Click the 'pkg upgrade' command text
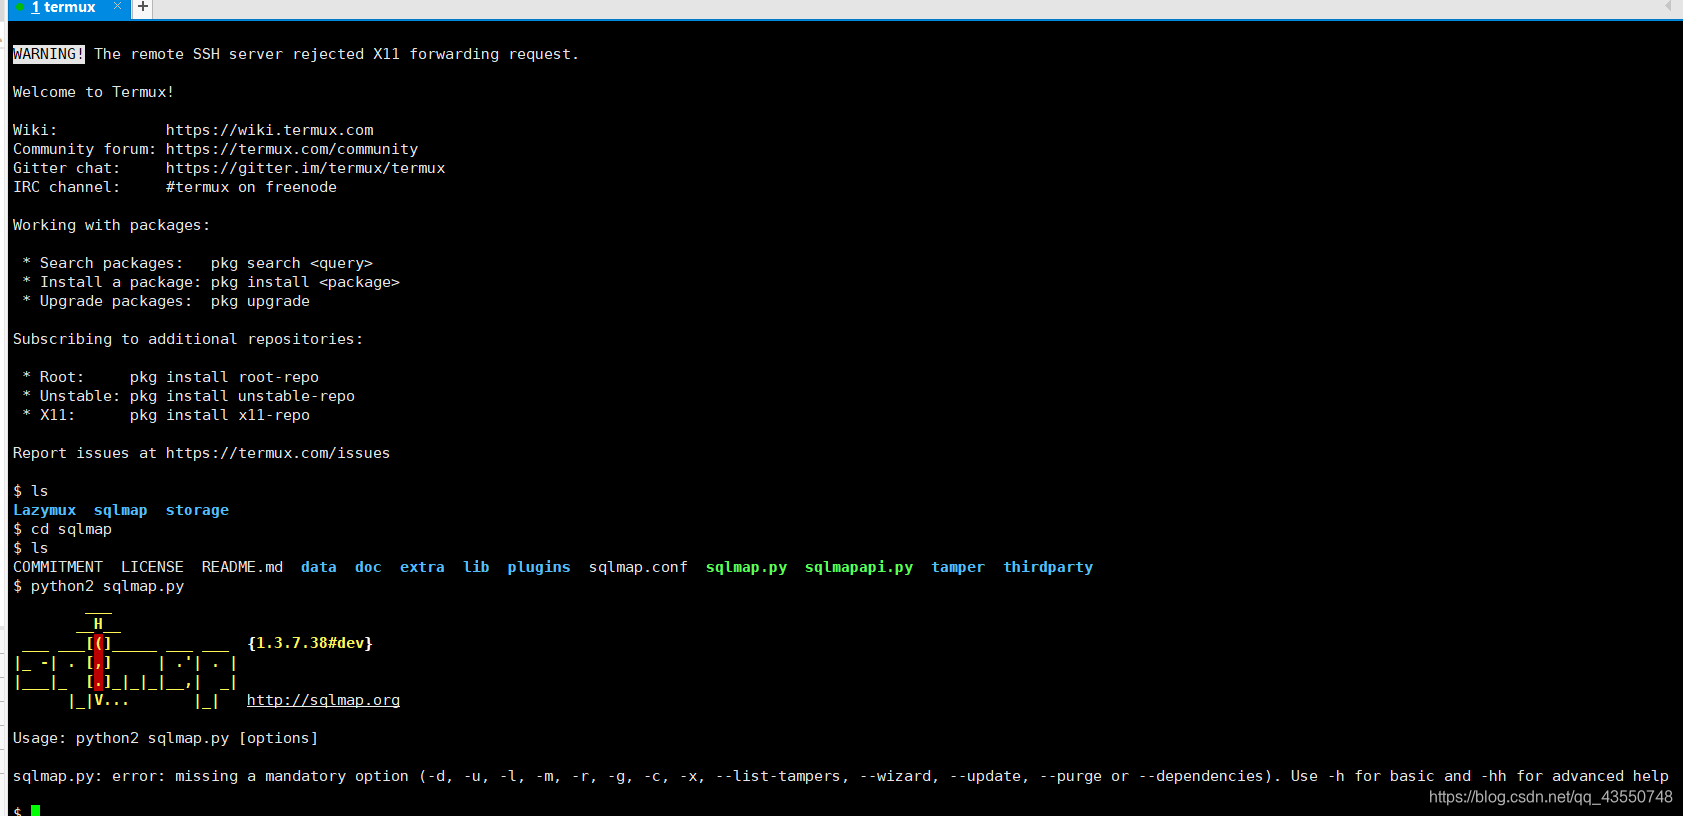 click(x=260, y=301)
